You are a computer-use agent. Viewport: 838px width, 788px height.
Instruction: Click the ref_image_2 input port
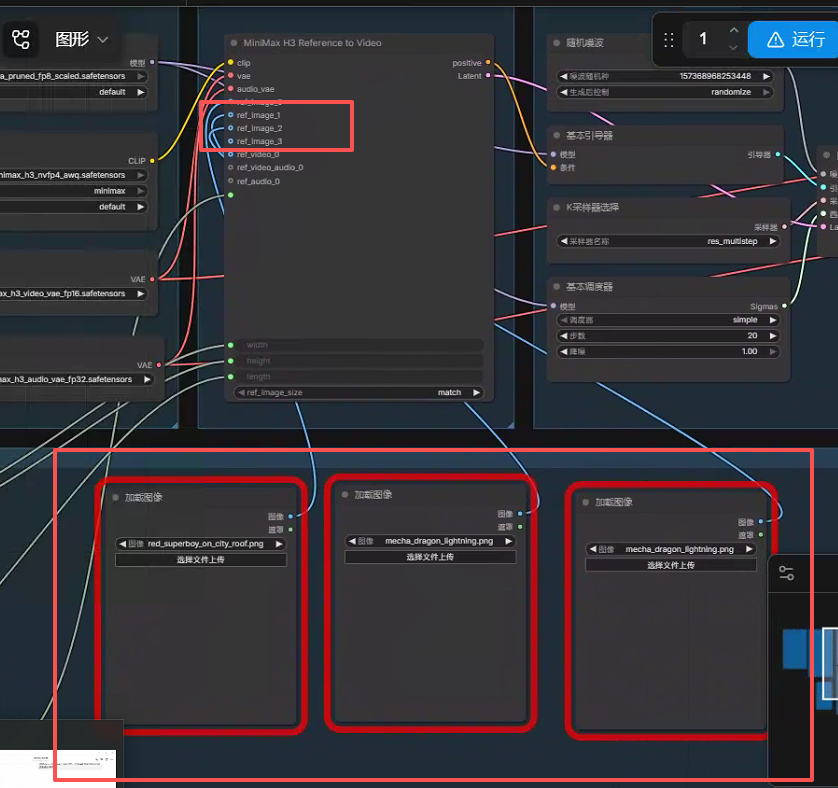tap(231, 128)
